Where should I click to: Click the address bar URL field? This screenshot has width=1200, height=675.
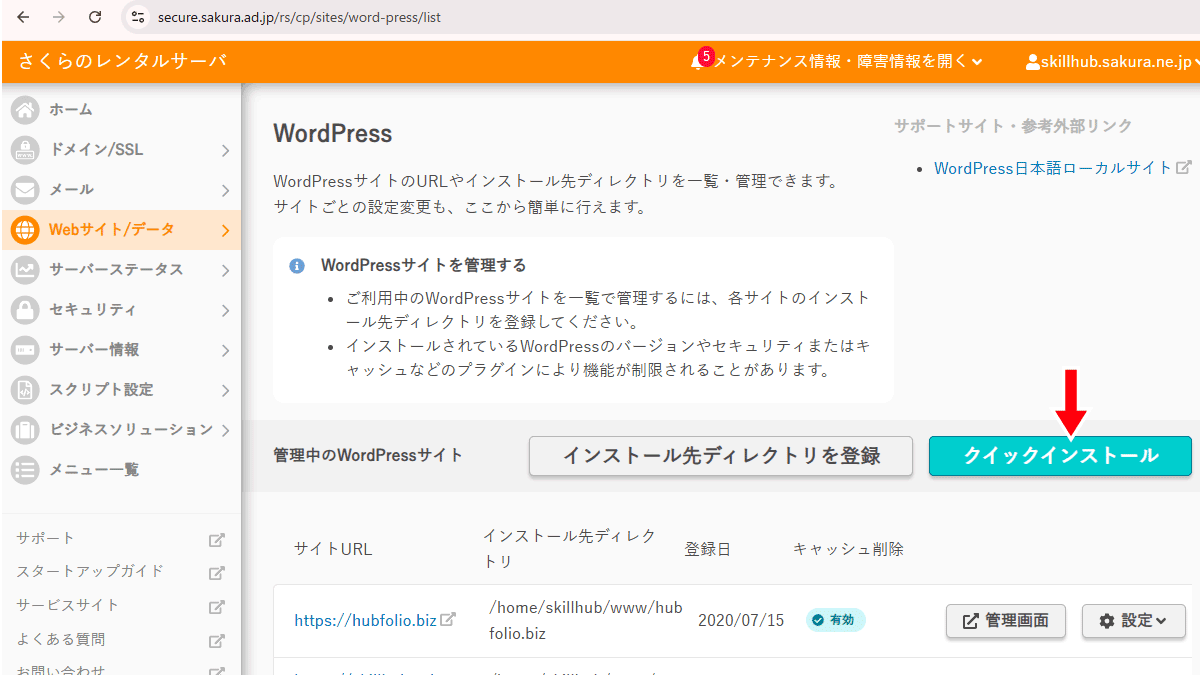300,17
